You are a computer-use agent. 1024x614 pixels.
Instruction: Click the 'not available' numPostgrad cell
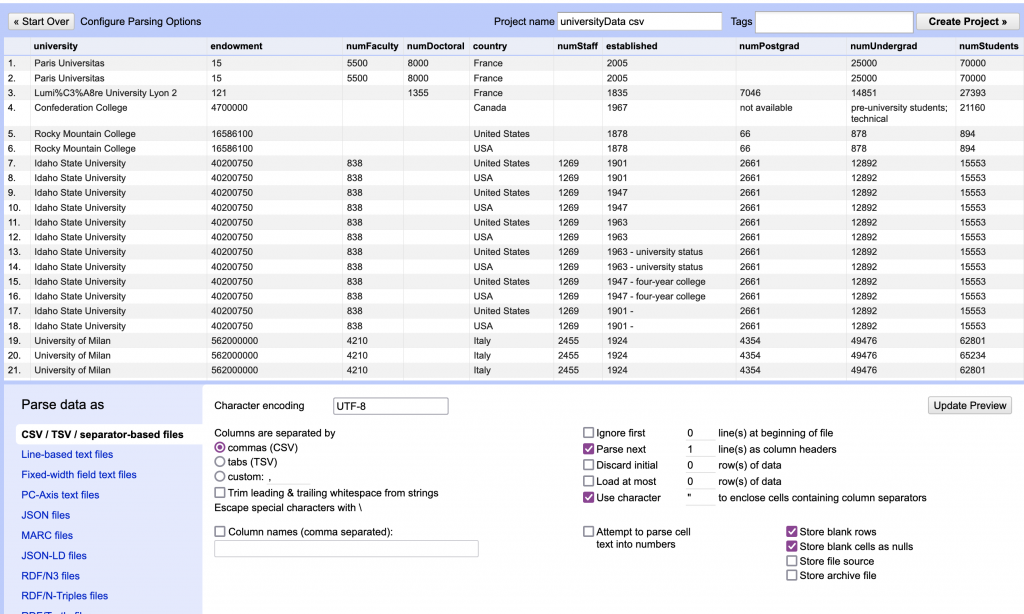pyautogui.click(x=766, y=108)
